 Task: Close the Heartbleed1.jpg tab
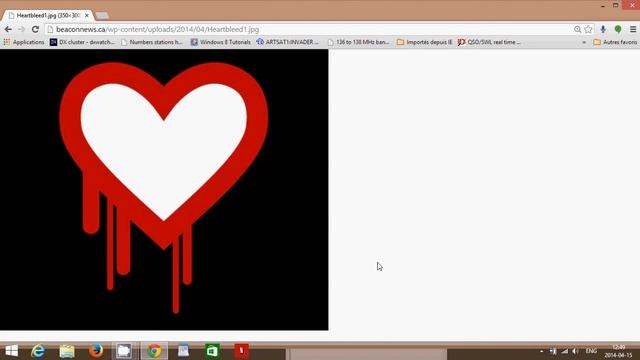pos(87,16)
